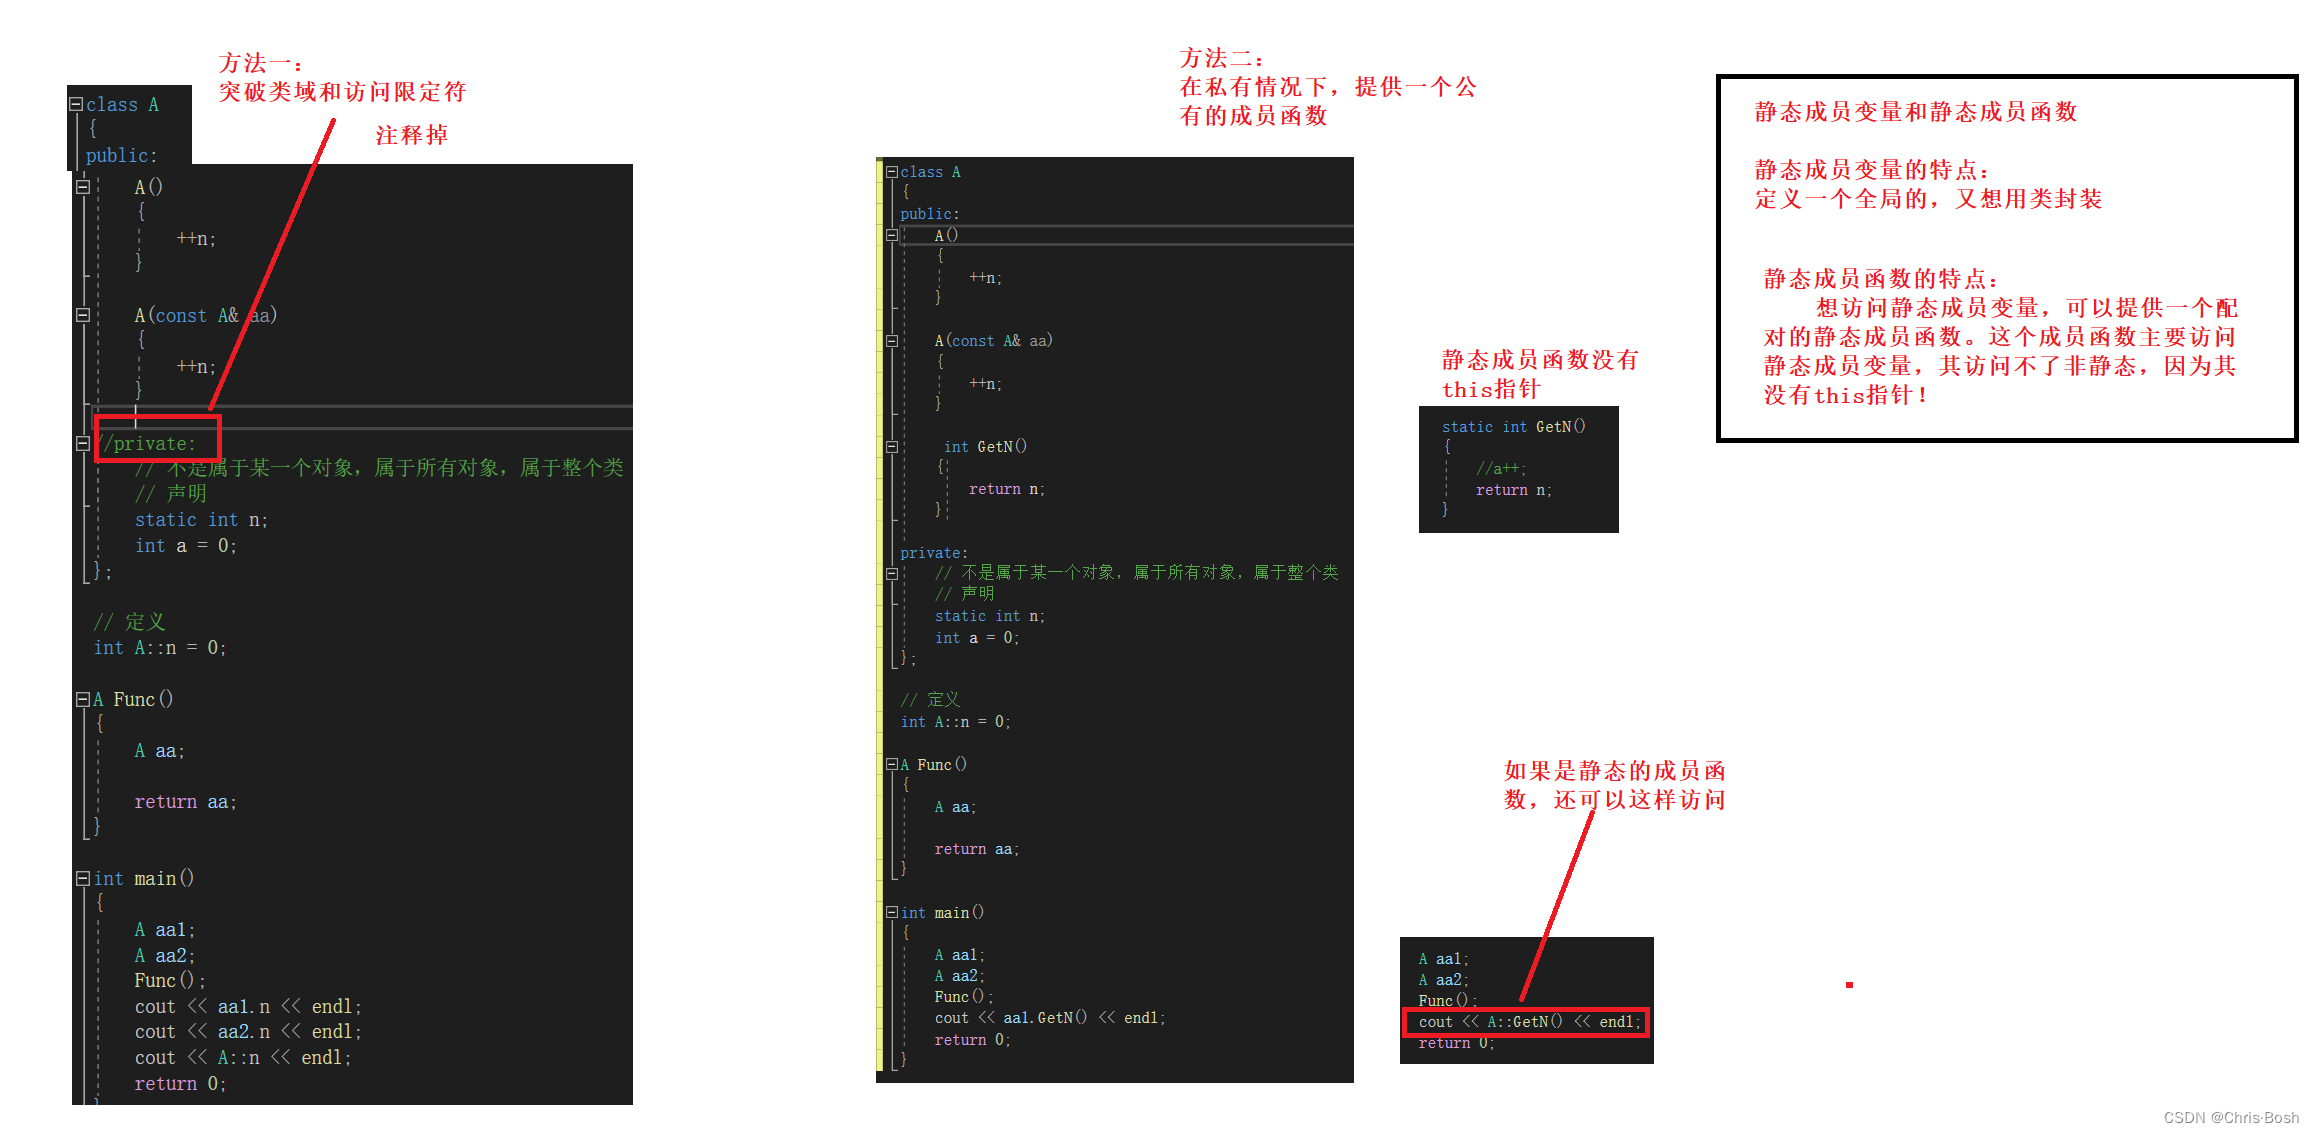Collapse class A in the method-two code

pyautogui.click(x=892, y=172)
